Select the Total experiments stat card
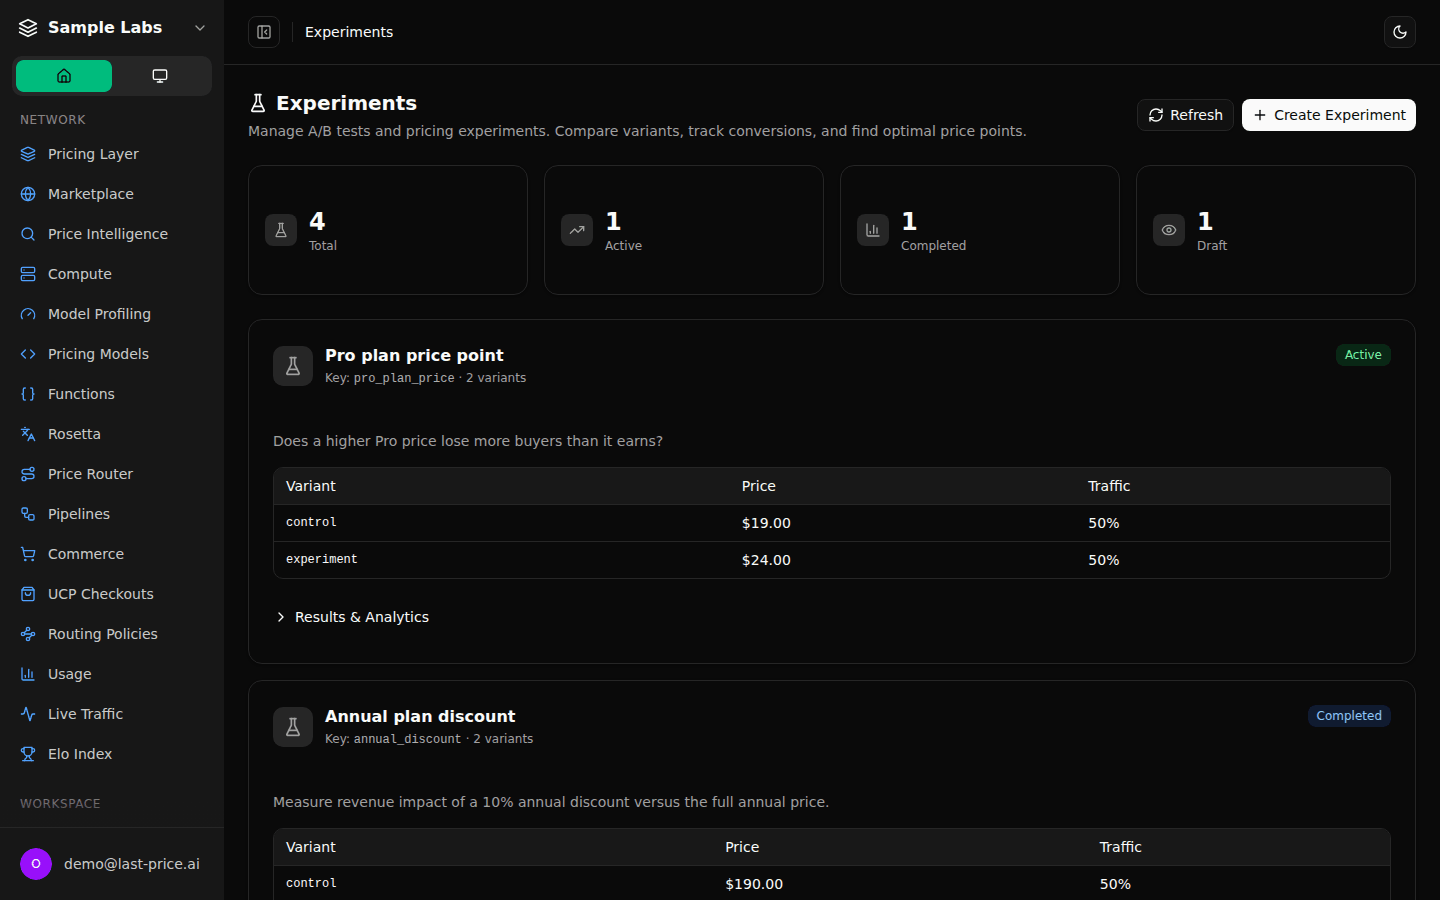Screen dimensions: 1440x900 pyautogui.click(x=388, y=230)
